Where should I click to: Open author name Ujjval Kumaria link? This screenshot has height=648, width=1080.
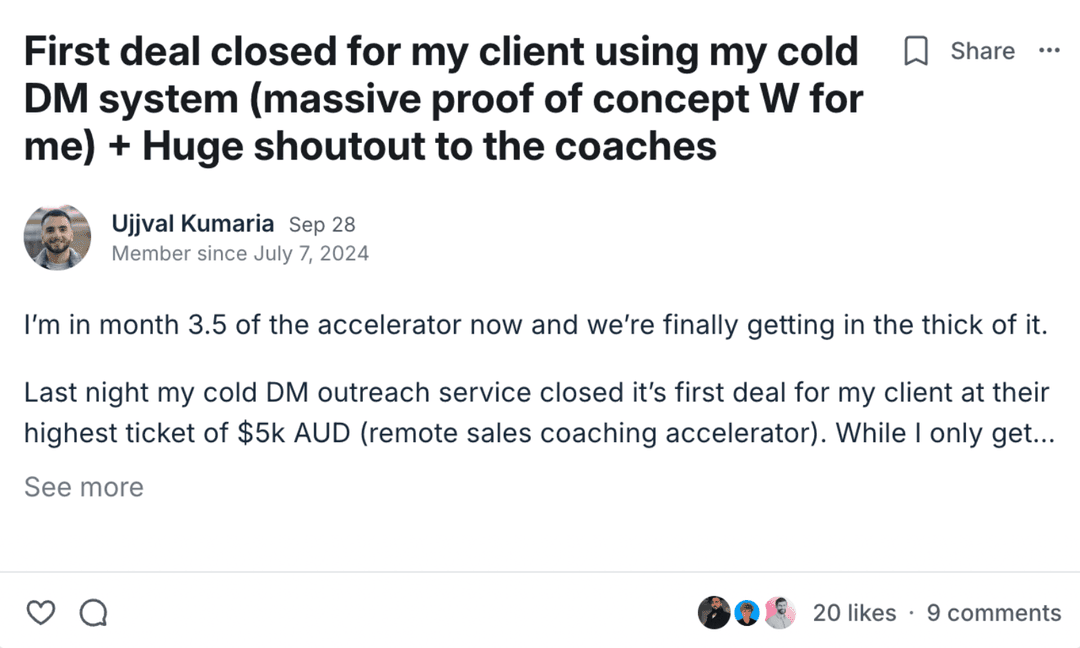coord(193,224)
